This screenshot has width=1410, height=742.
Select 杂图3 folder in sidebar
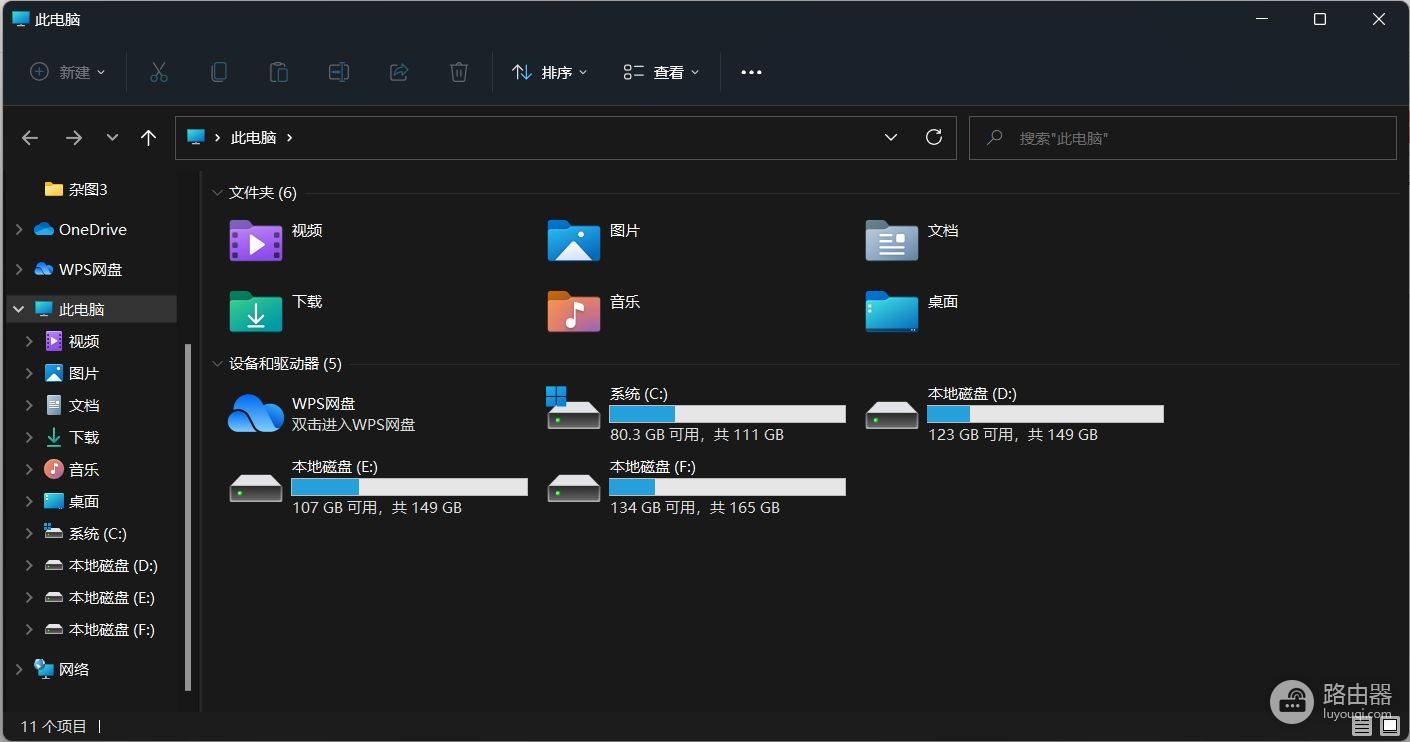click(x=76, y=189)
